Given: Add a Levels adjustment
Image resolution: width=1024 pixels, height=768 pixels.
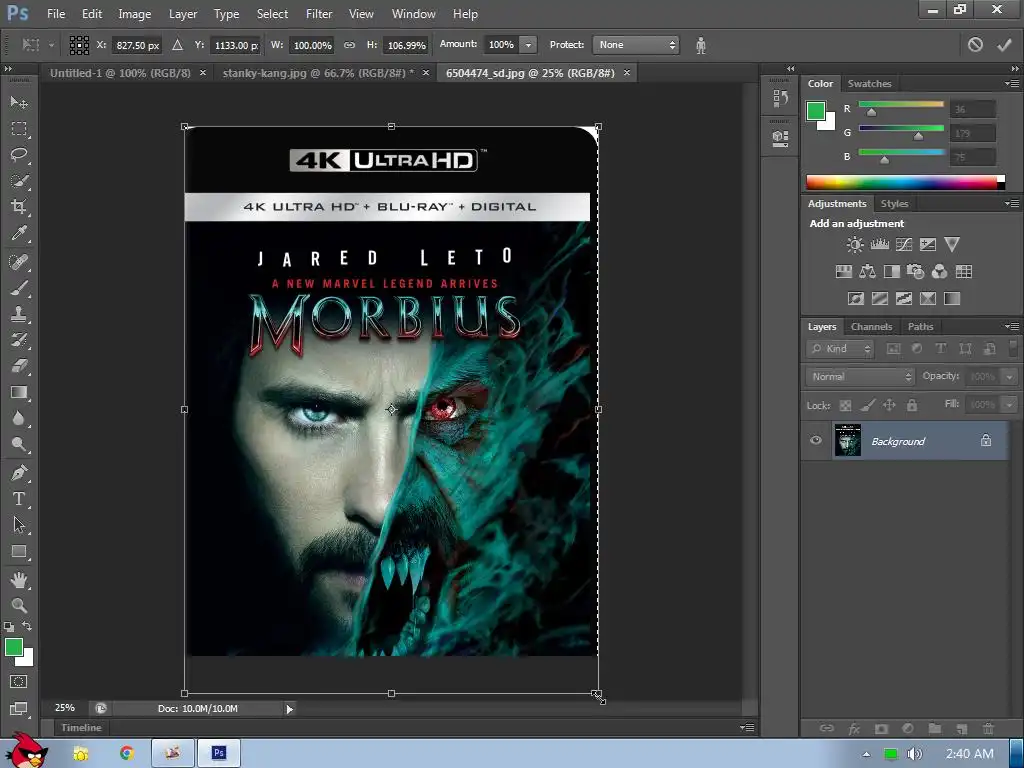Looking at the screenshot, I should [x=880, y=245].
